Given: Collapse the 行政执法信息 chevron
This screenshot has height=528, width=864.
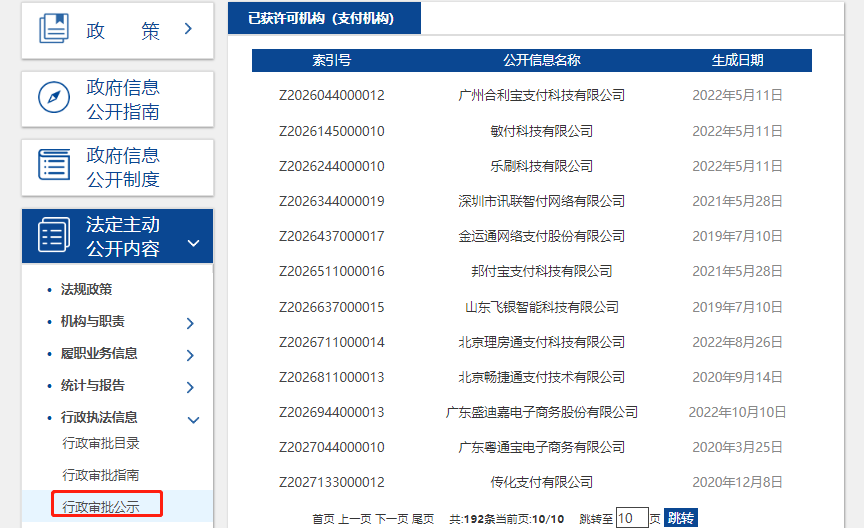Looking at the screenshot, I should (193, 420).
